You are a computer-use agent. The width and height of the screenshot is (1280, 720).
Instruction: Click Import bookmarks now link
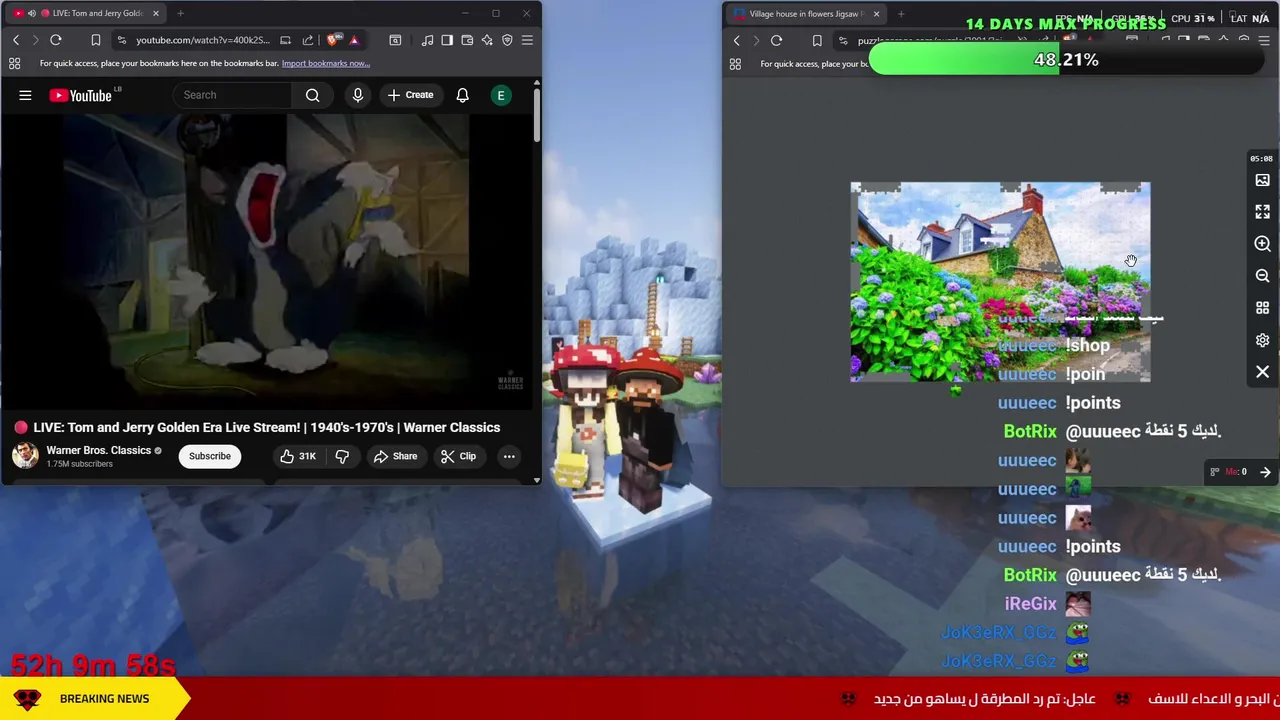[326, 63]
